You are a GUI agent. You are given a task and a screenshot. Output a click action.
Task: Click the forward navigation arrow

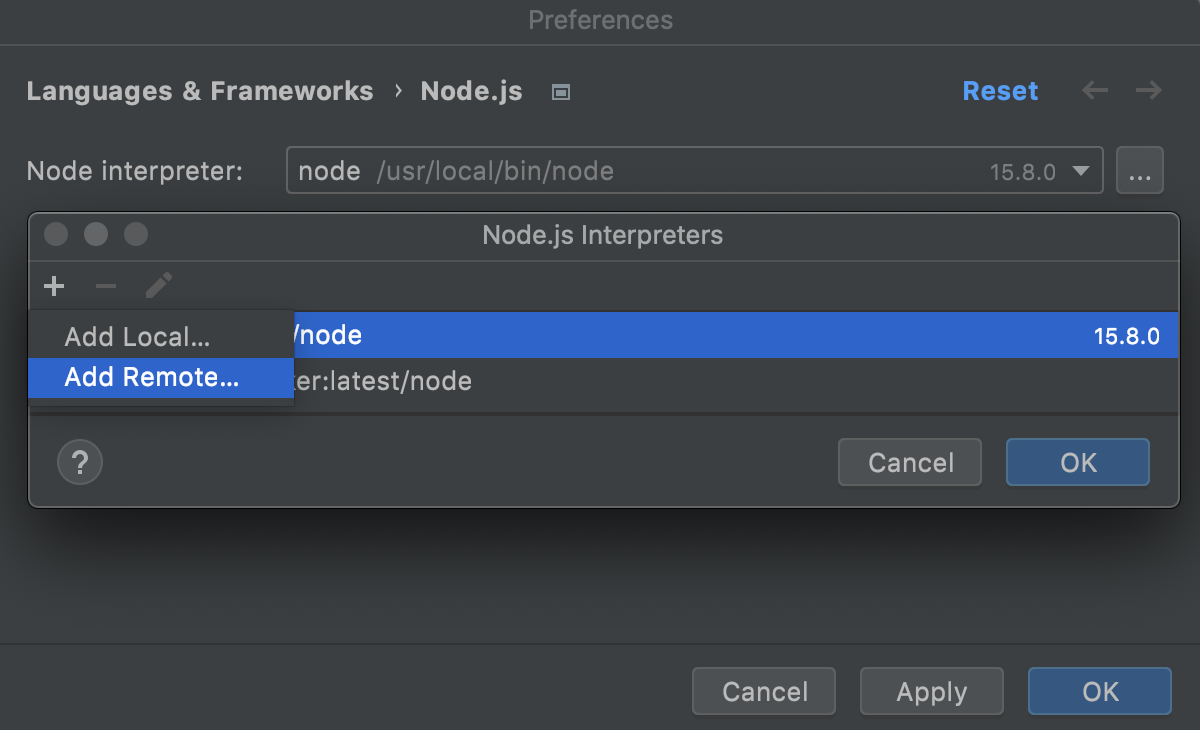pyautogui.click(x=1148, y=90)
